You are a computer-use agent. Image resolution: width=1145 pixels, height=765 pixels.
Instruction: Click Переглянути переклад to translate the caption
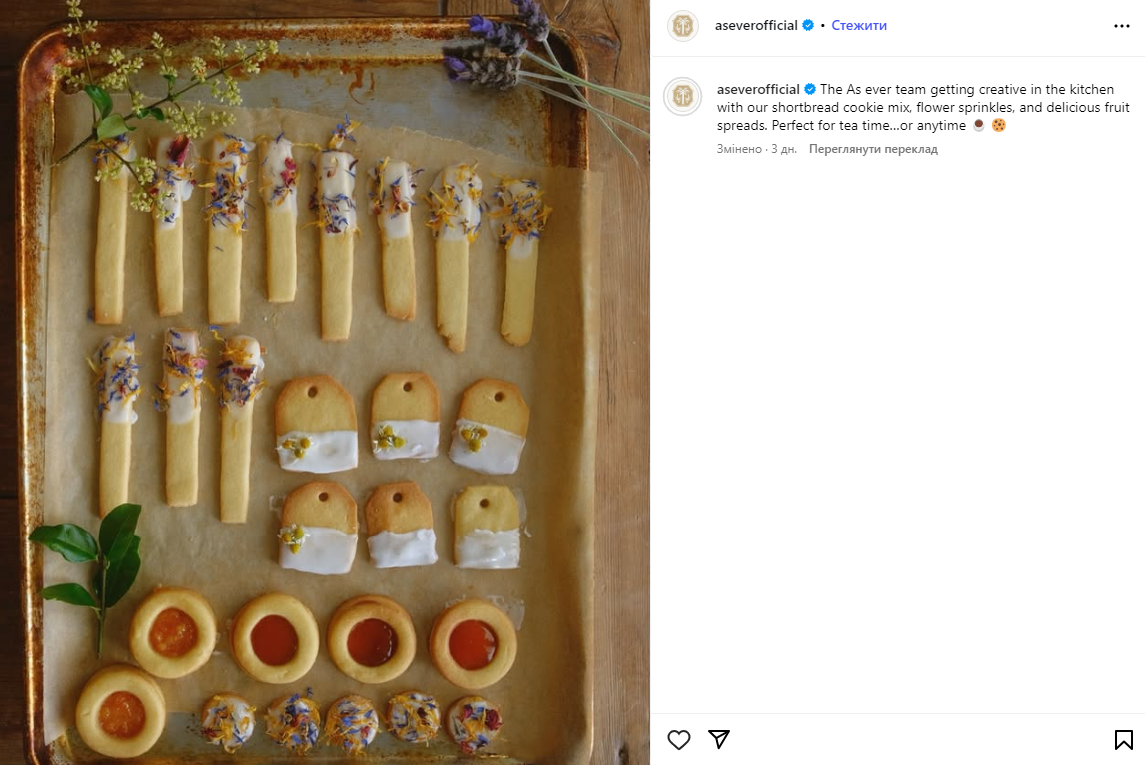(873, 150)
